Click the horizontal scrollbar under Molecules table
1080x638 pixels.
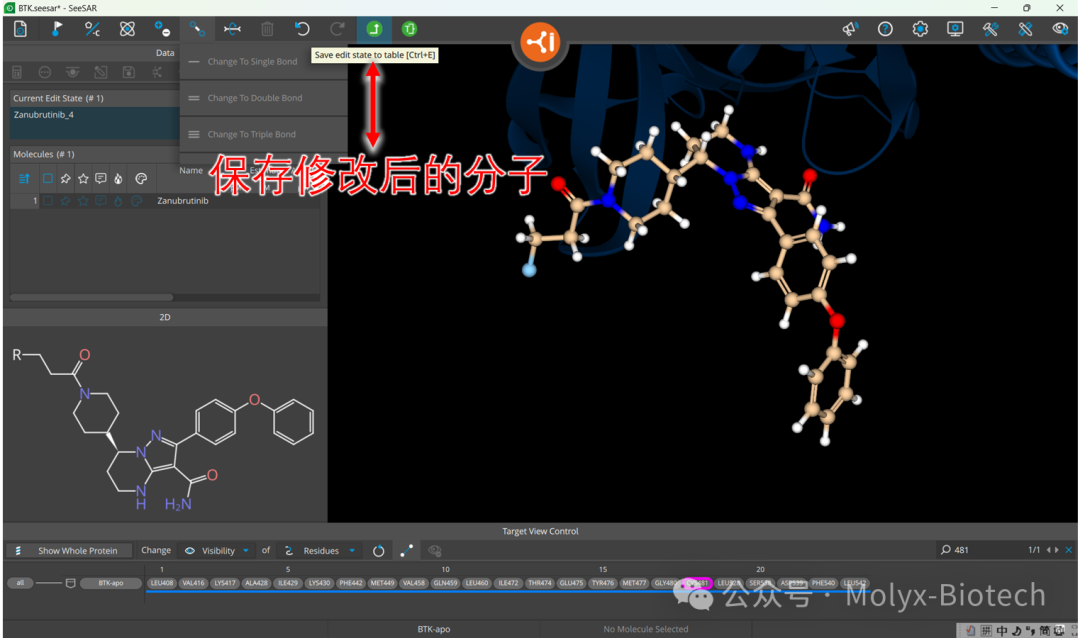[92, 298]
